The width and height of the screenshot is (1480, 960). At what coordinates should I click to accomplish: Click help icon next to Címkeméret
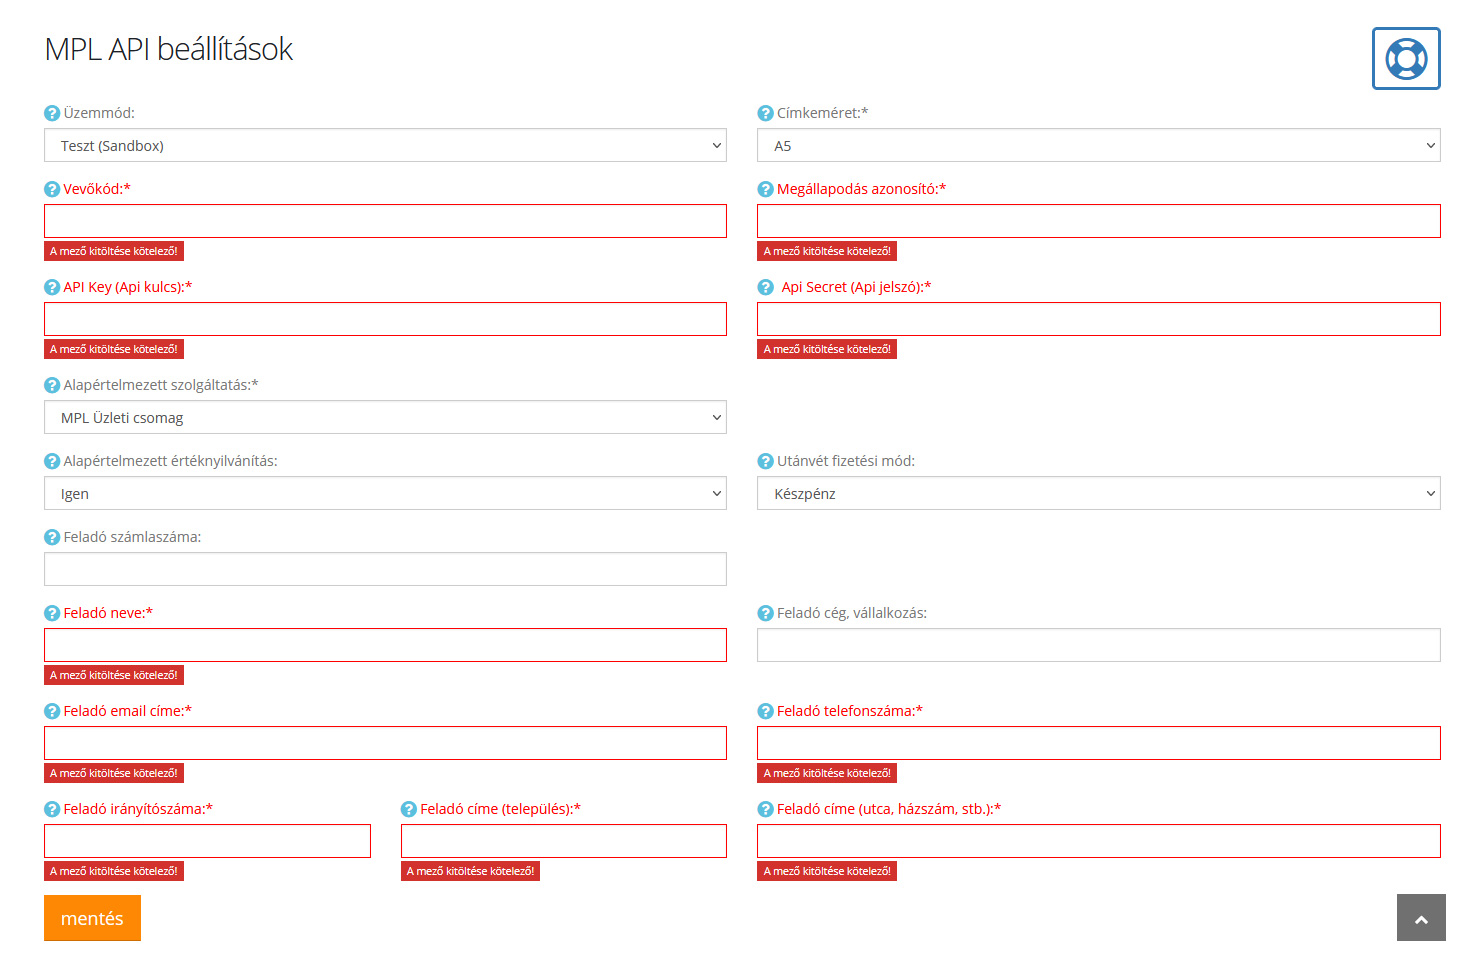pos(765,113)
